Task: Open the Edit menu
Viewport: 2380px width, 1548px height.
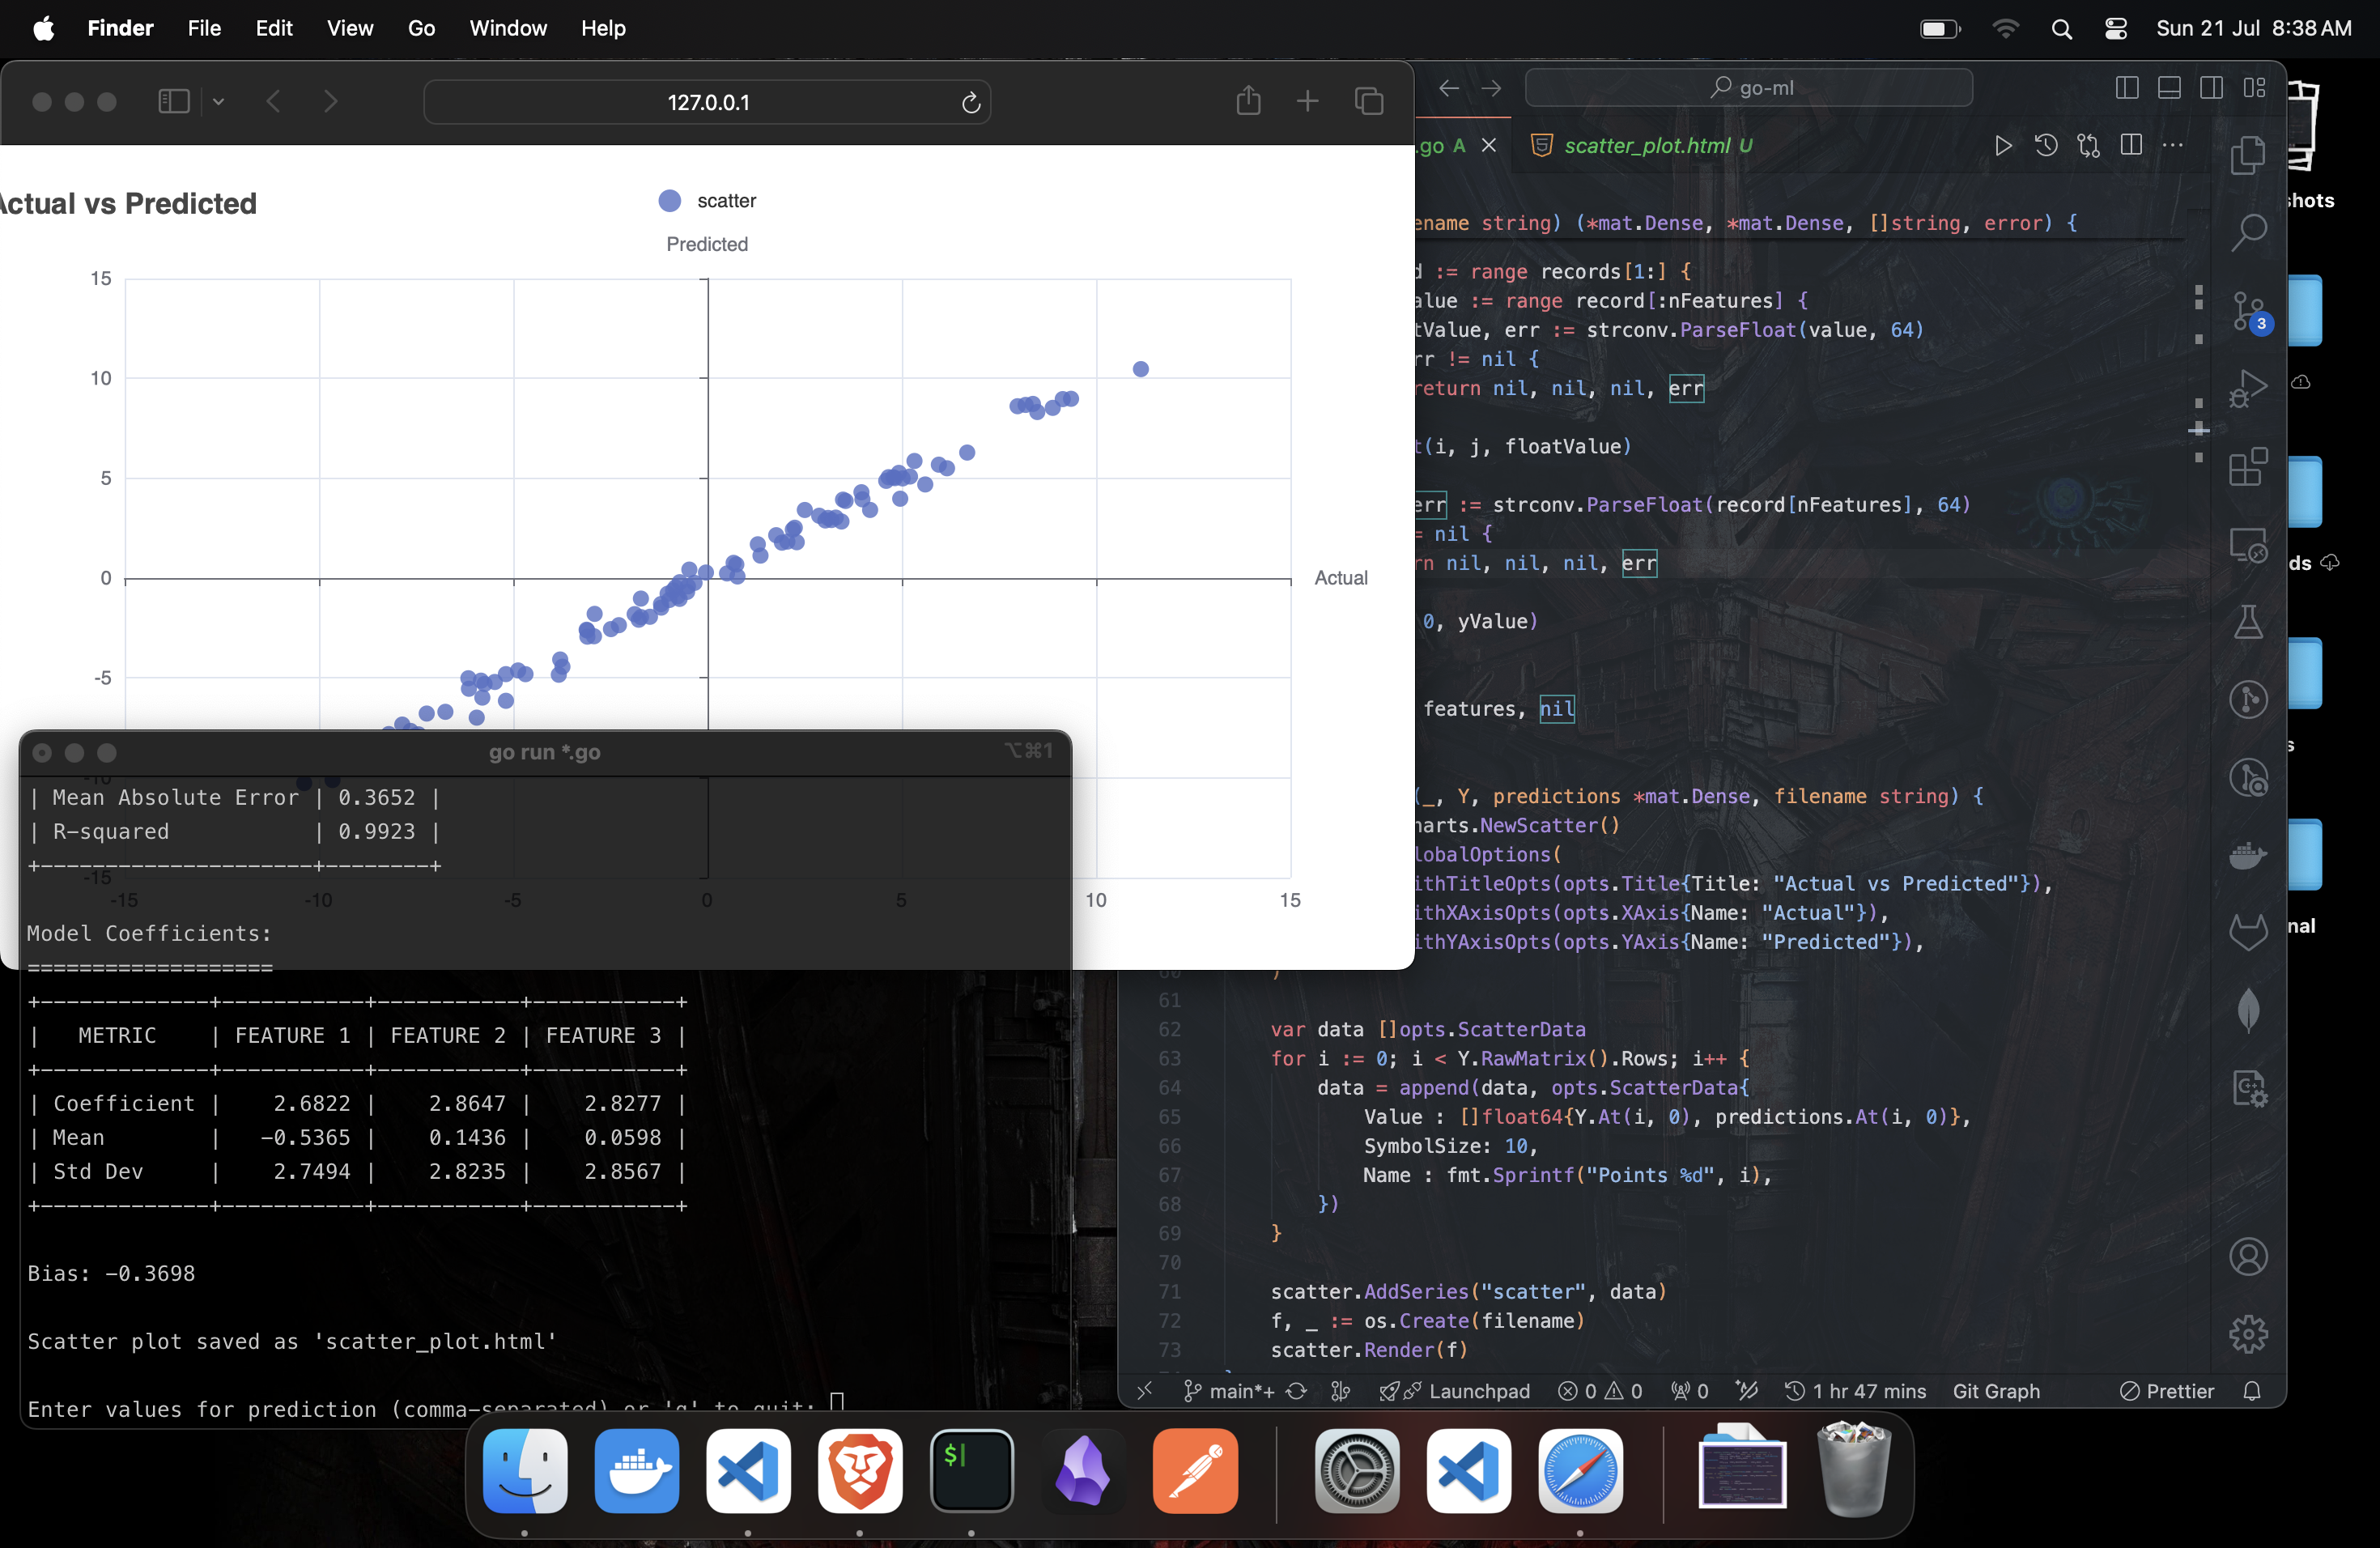Action: 274,28
